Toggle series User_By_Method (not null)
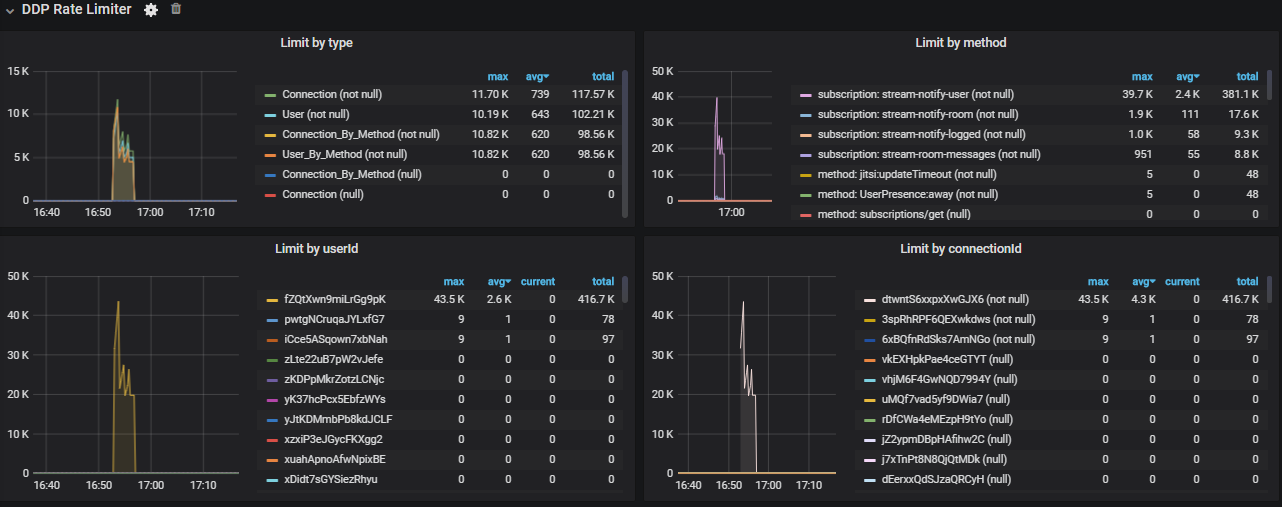Viewport: 1282px width, 507px height. click(x=345, y=154)
